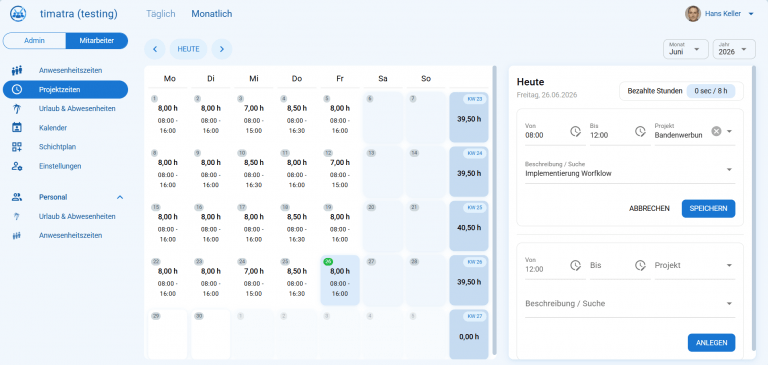Image resolution: width=768 pixels, height=365 pixels.
Task: Switch to Admin mode toggle
Action: point(35,41)
